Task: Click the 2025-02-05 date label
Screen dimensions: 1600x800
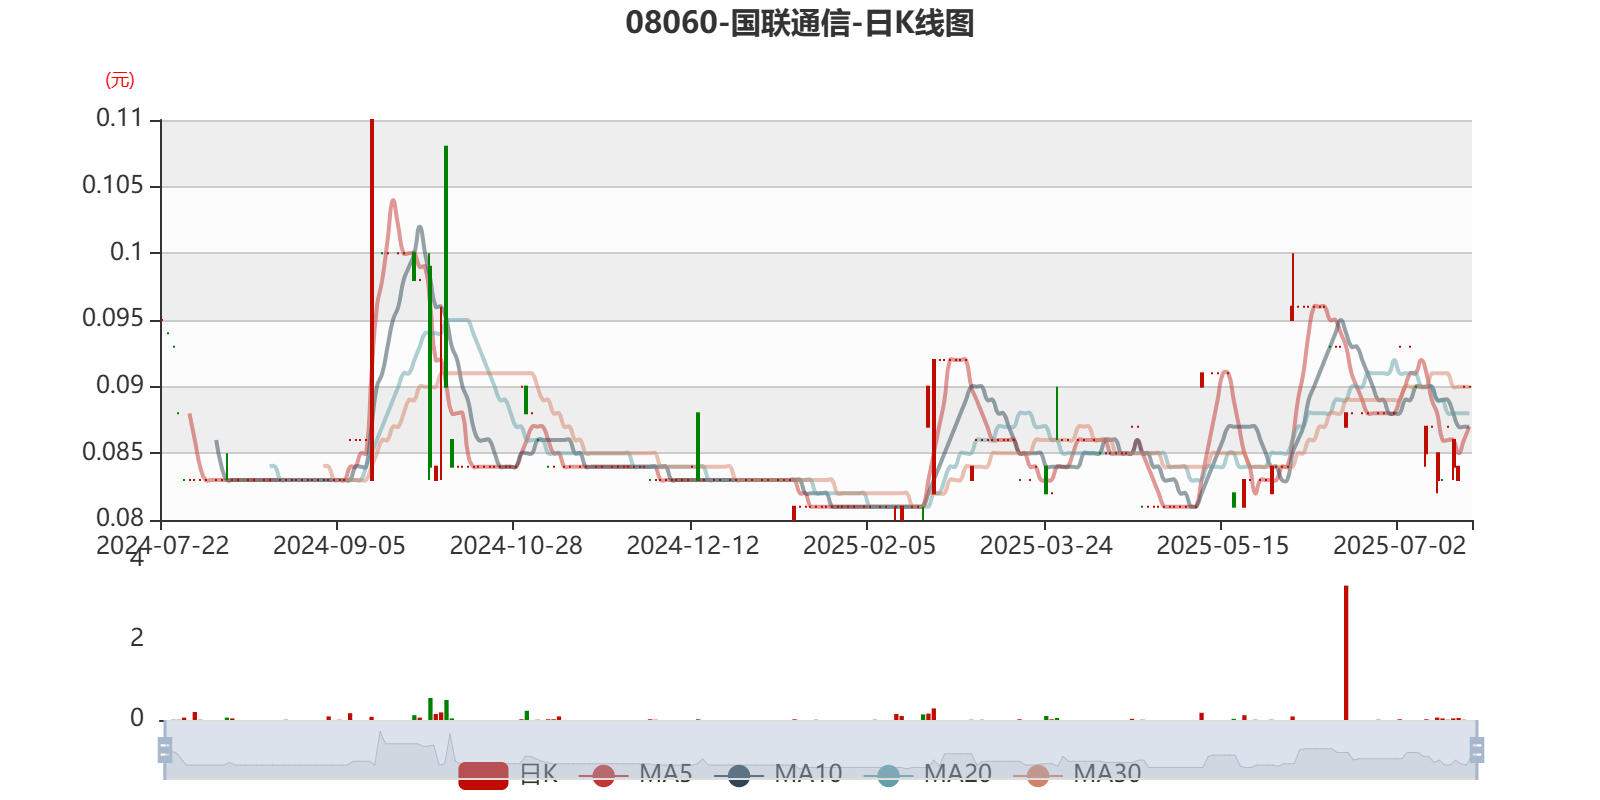Action: click(x=869, y=545)
